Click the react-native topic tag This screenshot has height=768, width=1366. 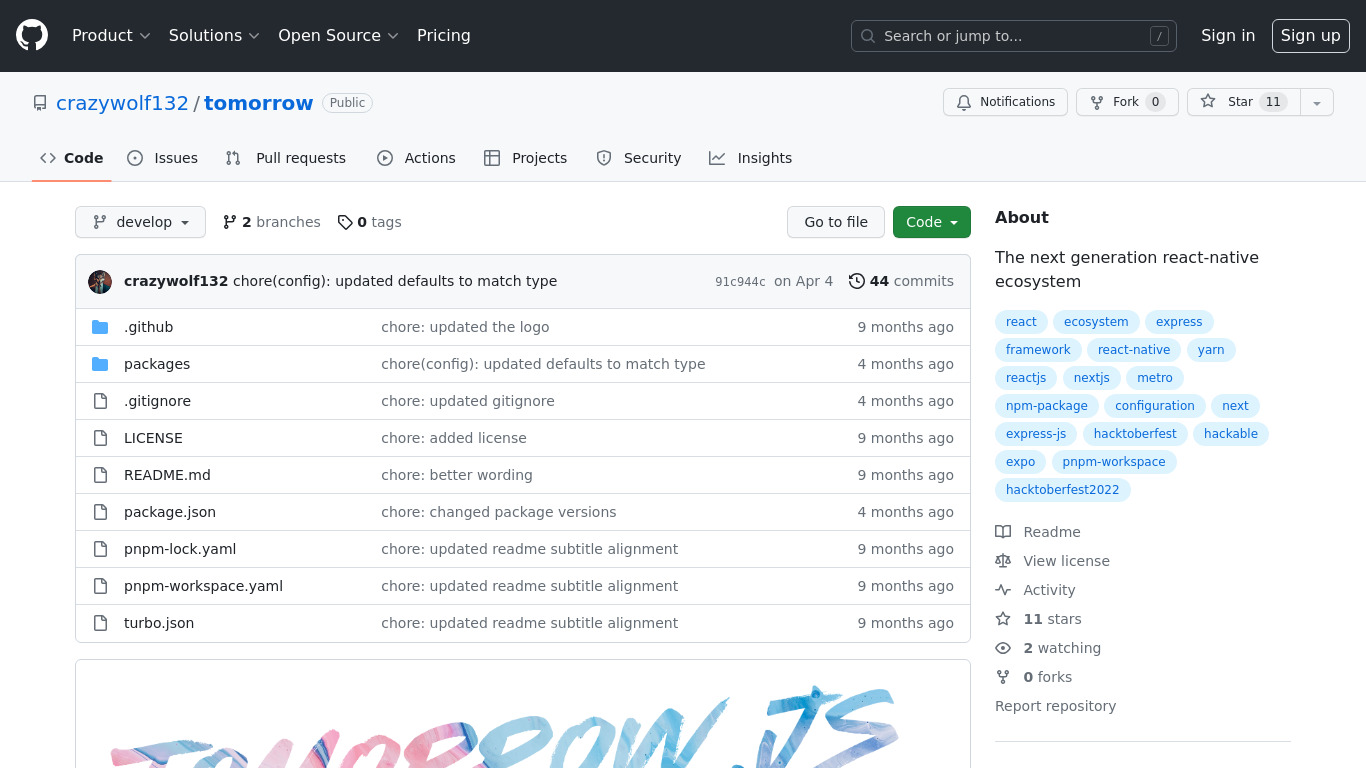(x=1134, y=350)
